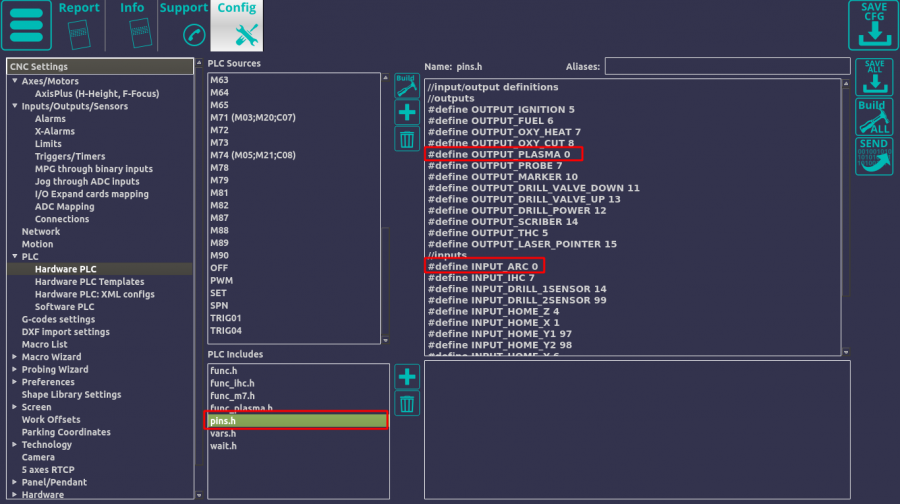The image size is (900, 504).
Task: Select M71 (M03;M20;C07) in PLC Sources
Action: point(251,117)
